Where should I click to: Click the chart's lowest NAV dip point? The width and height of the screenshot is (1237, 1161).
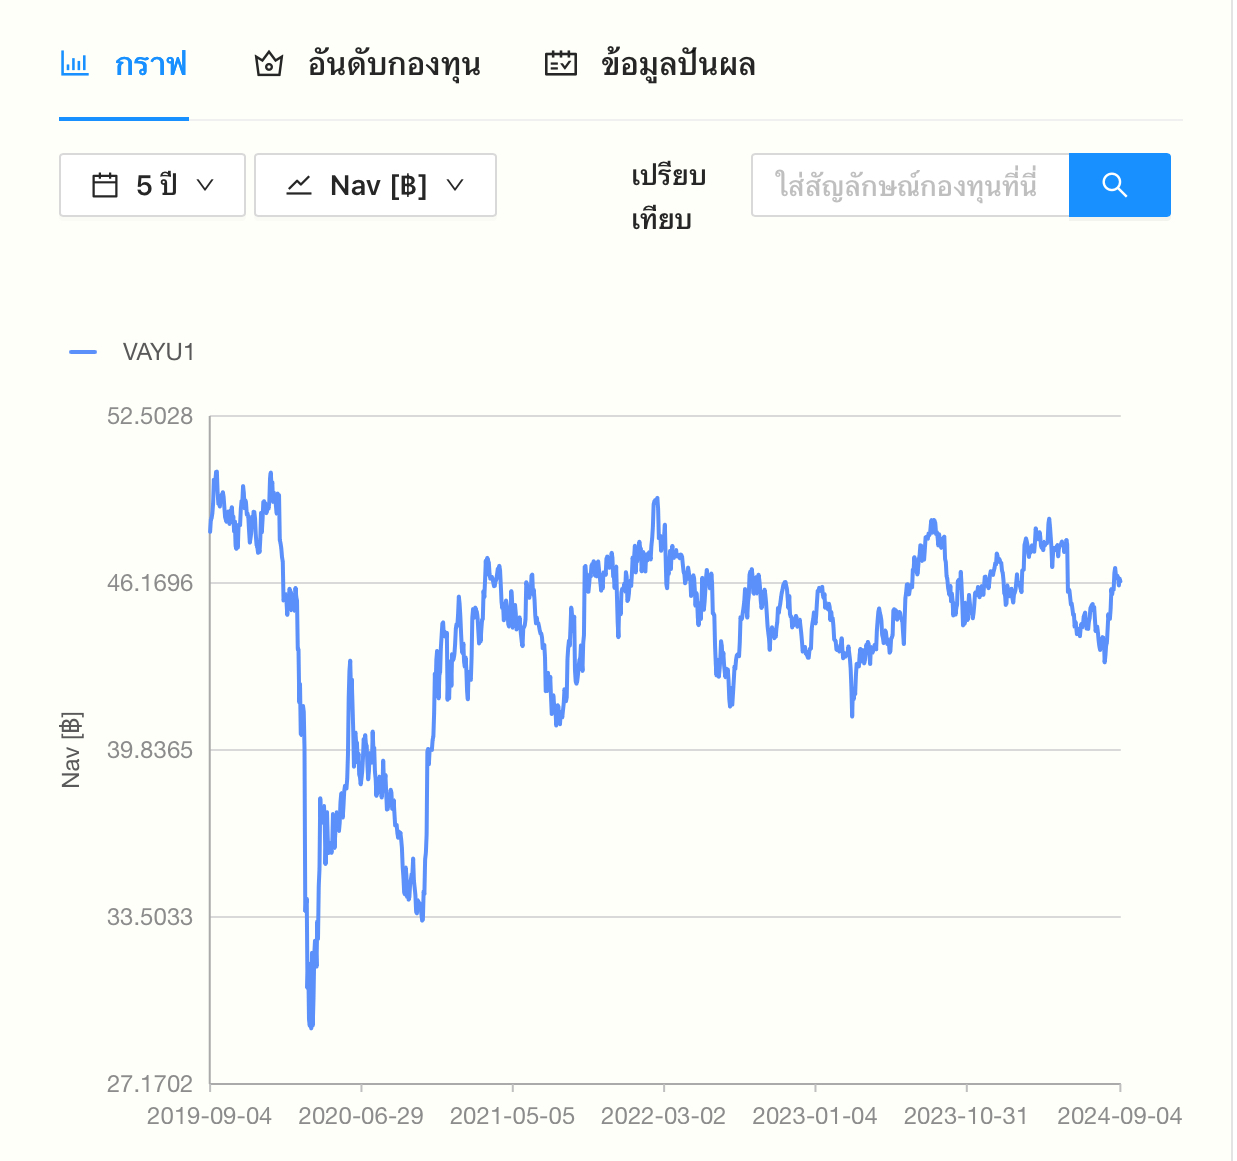pos(311,1026)
